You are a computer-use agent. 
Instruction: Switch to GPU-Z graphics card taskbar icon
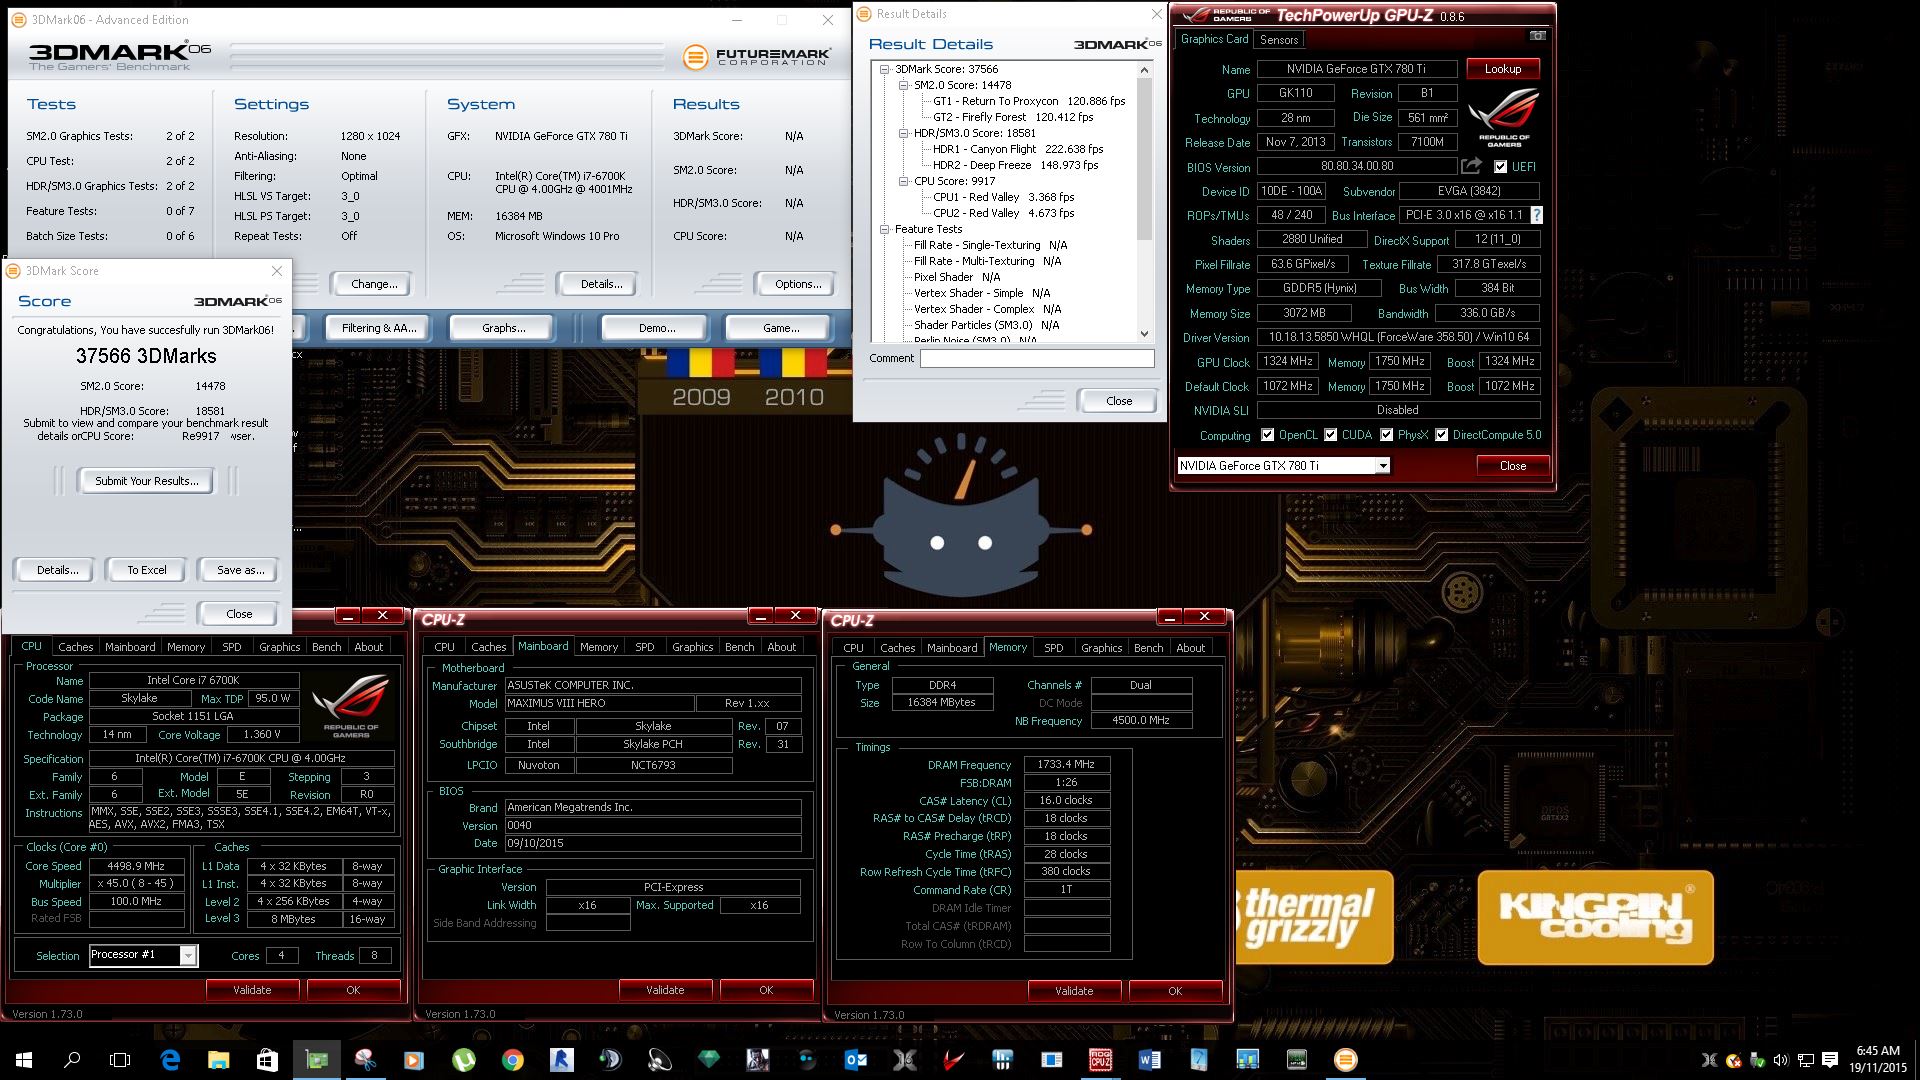pyautogui.click(x=316, y=1060)
